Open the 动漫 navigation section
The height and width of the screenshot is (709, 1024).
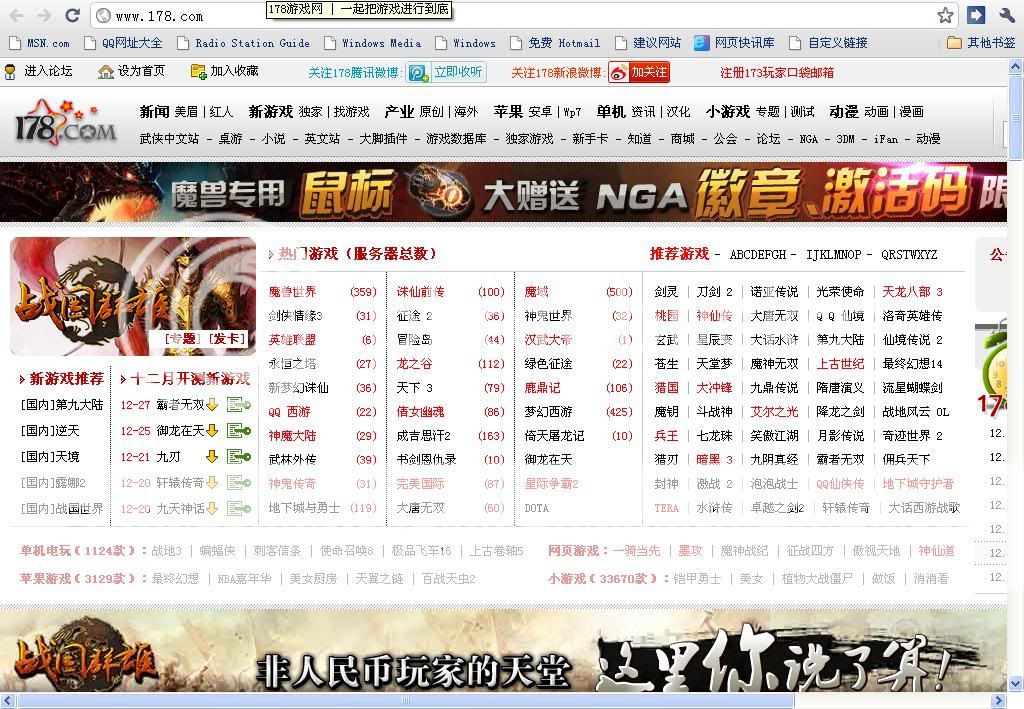(844, 112)
